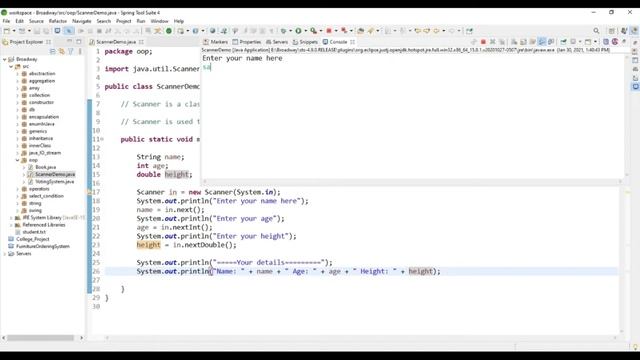
Task: Open the Project menu
Action: tap(123, 21)
